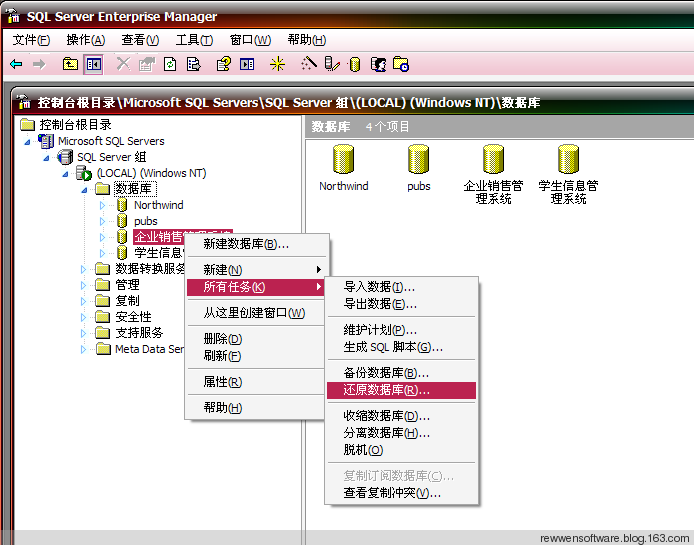Click the New Login toolbar icon
Screen dimensions: 694x545
click(378, 65)
